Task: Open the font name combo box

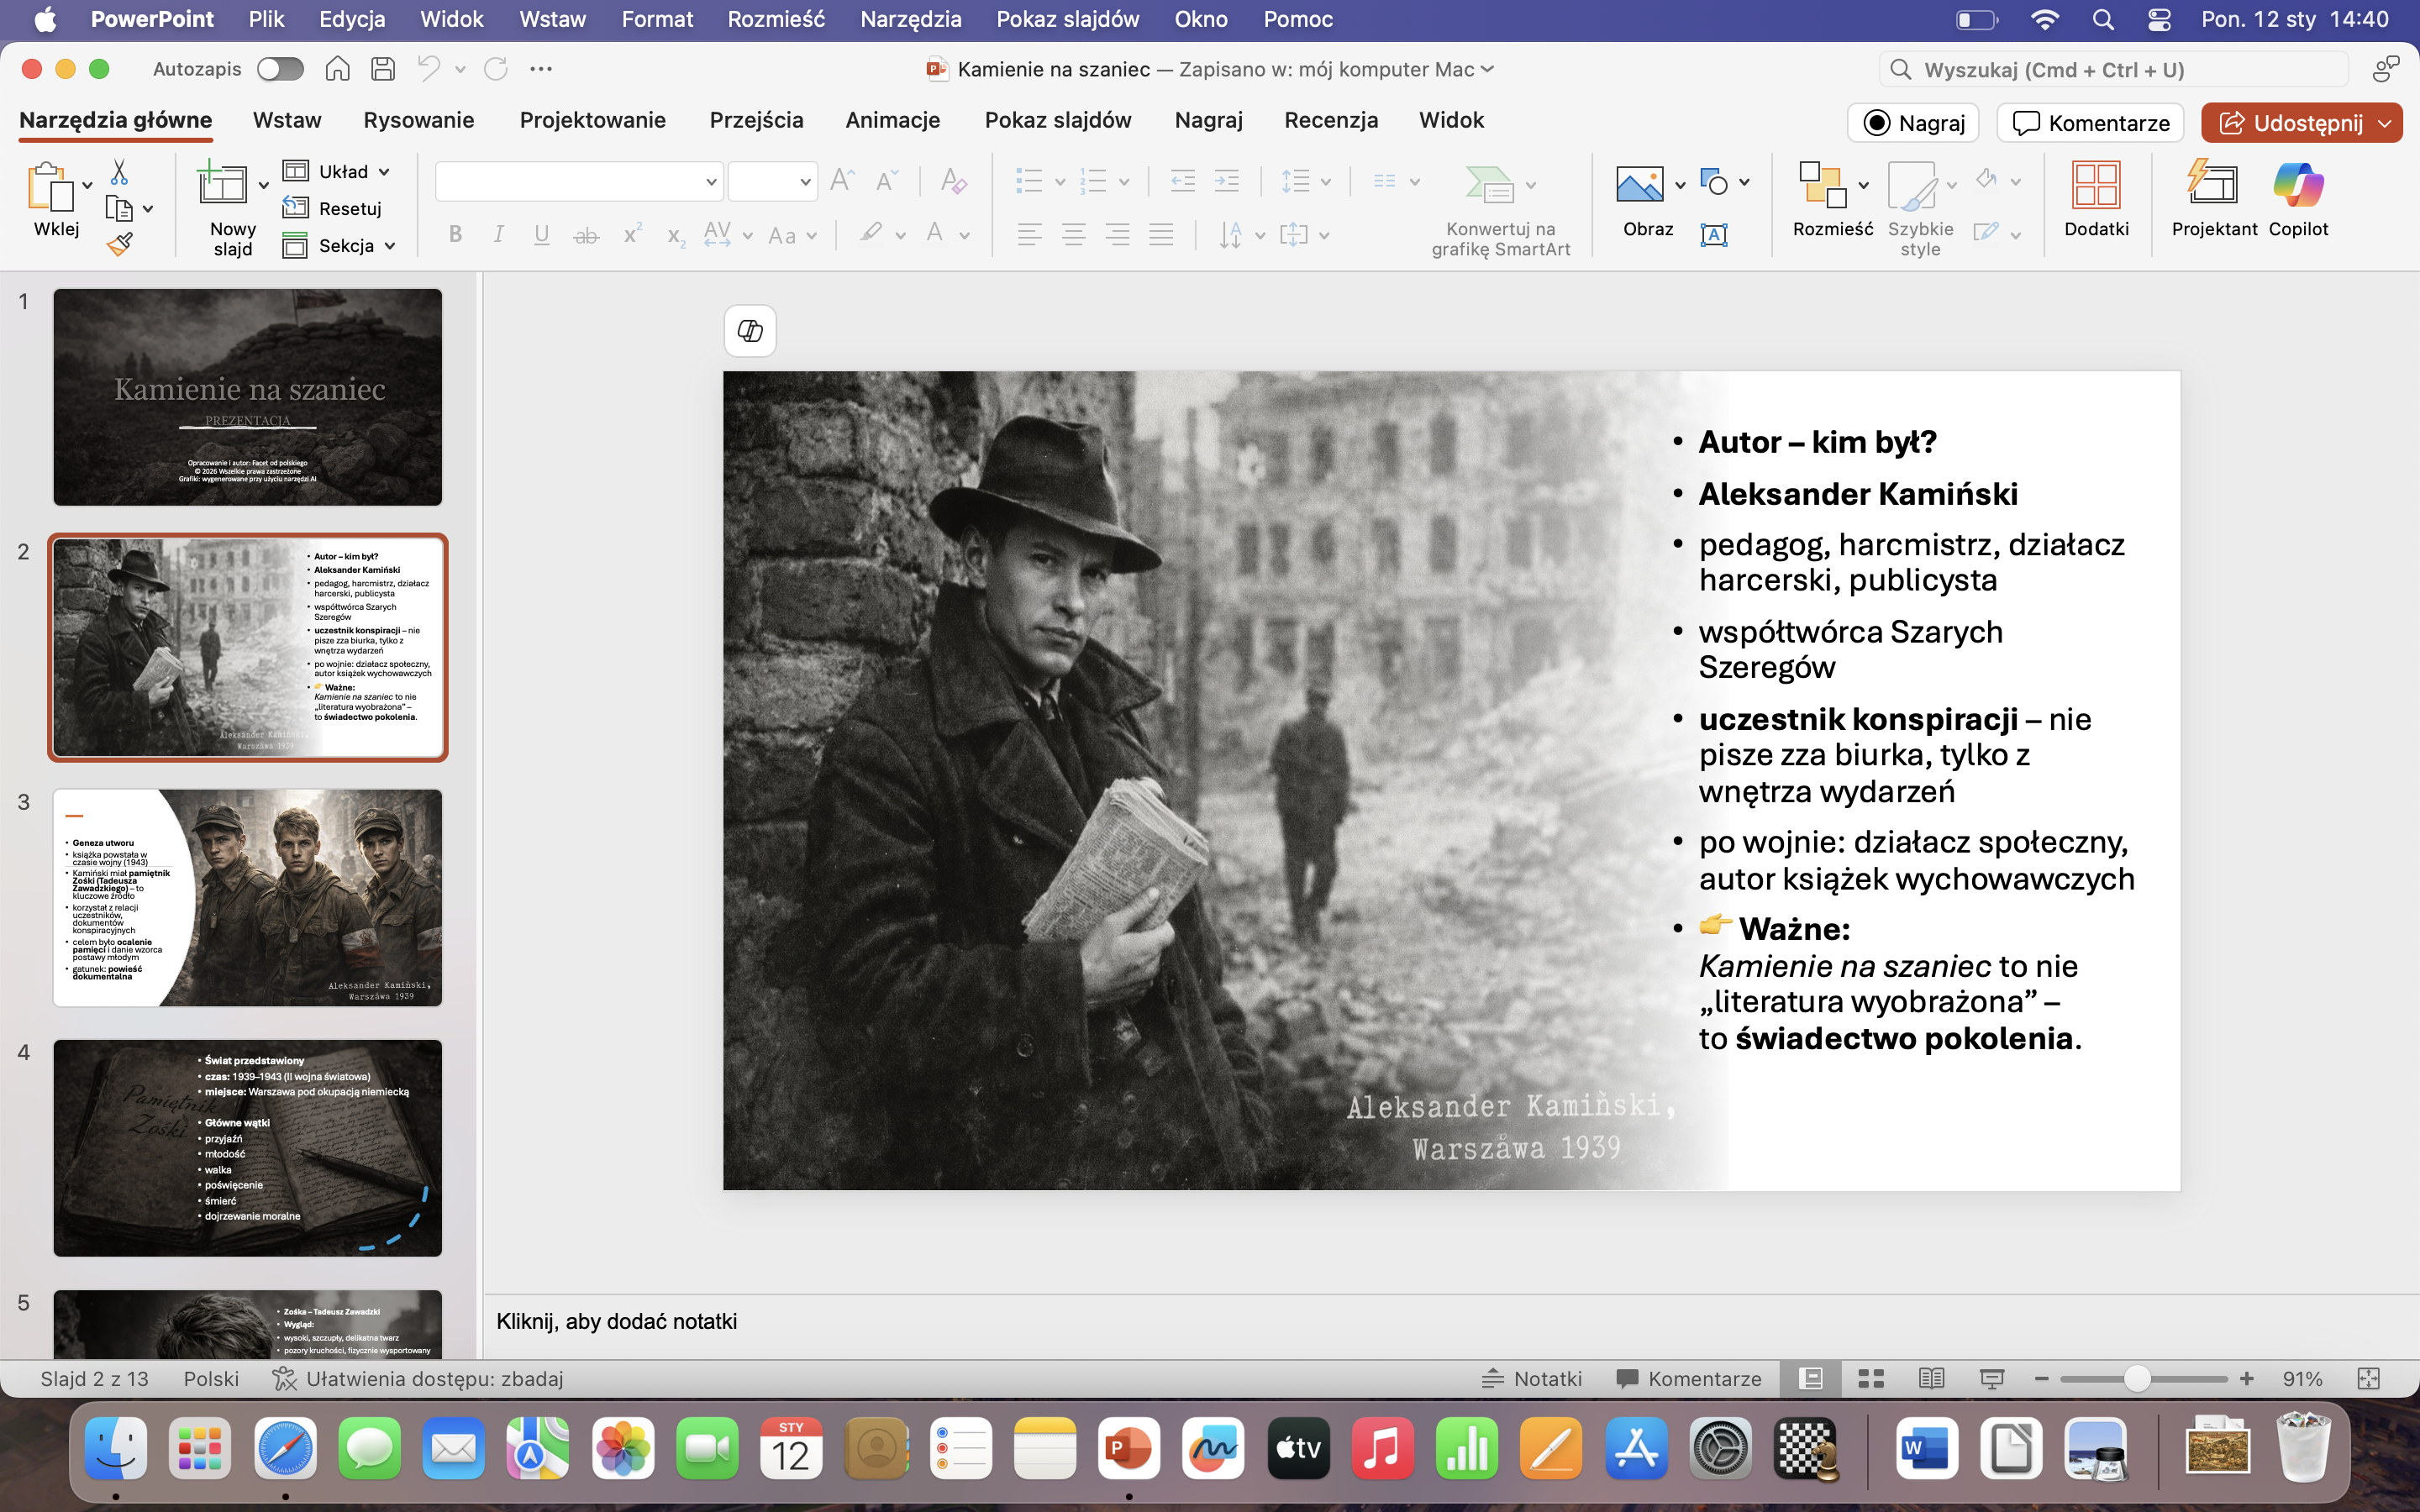Action: [578, 182]
